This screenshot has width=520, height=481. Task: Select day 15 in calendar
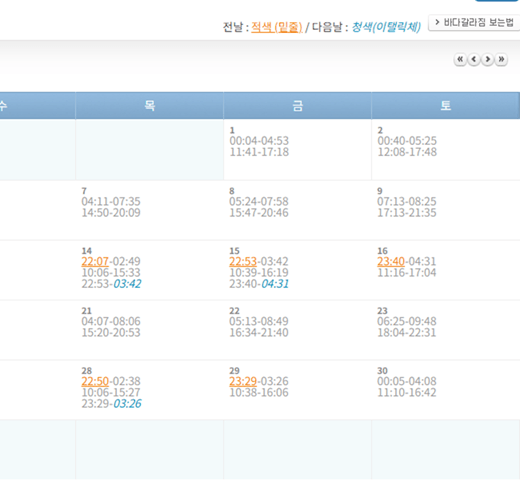coord(235,251)
